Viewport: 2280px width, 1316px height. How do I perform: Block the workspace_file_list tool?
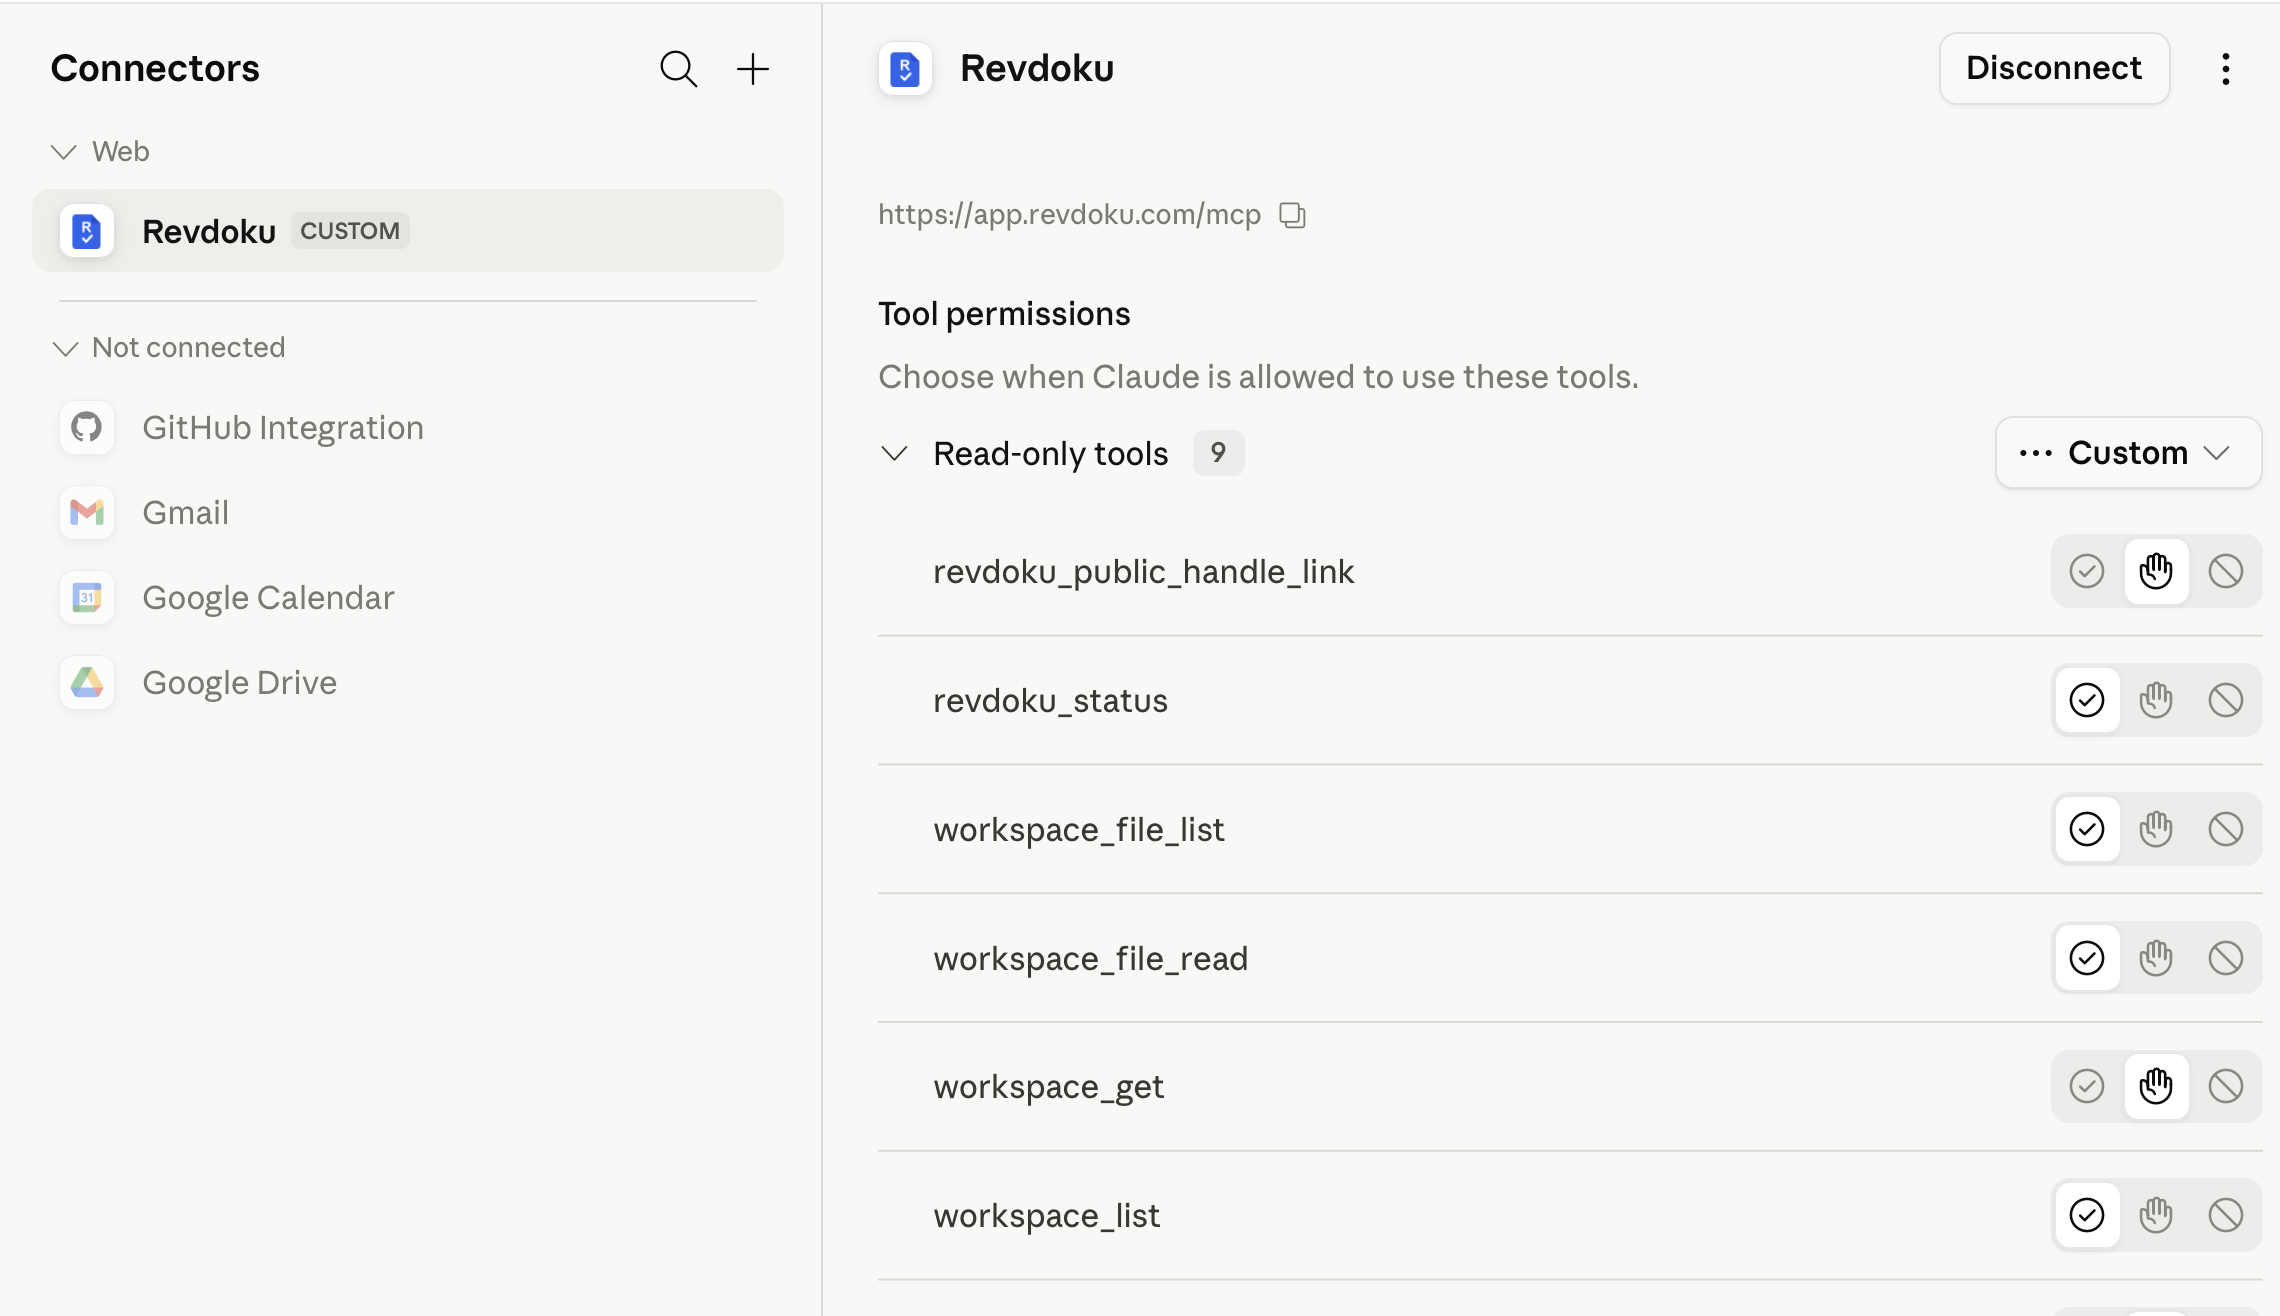point(2226,829)
